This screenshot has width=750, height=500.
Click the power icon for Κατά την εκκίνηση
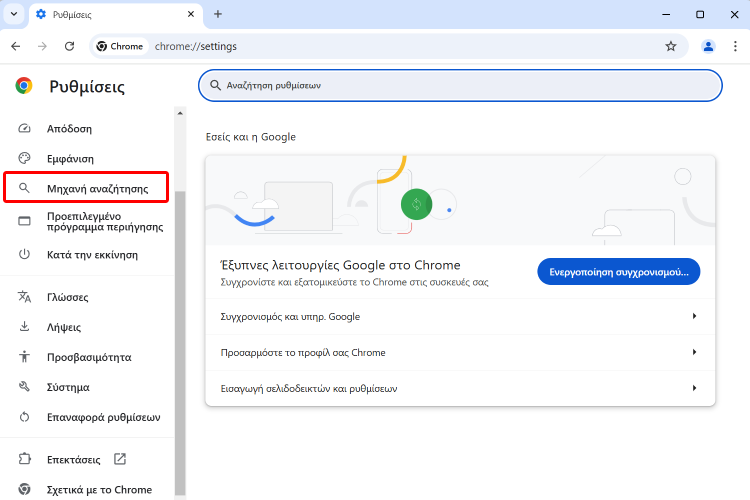click(24, 254)
